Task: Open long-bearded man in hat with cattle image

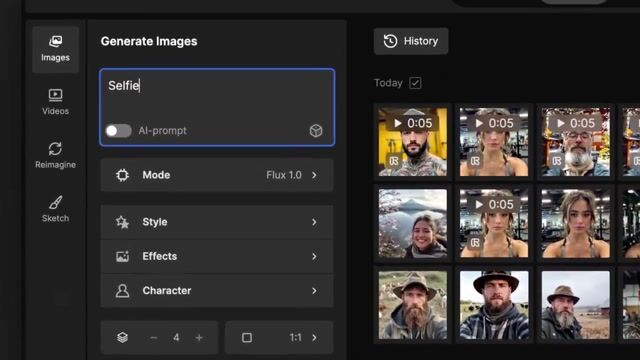Action: [x=413, y=305]
